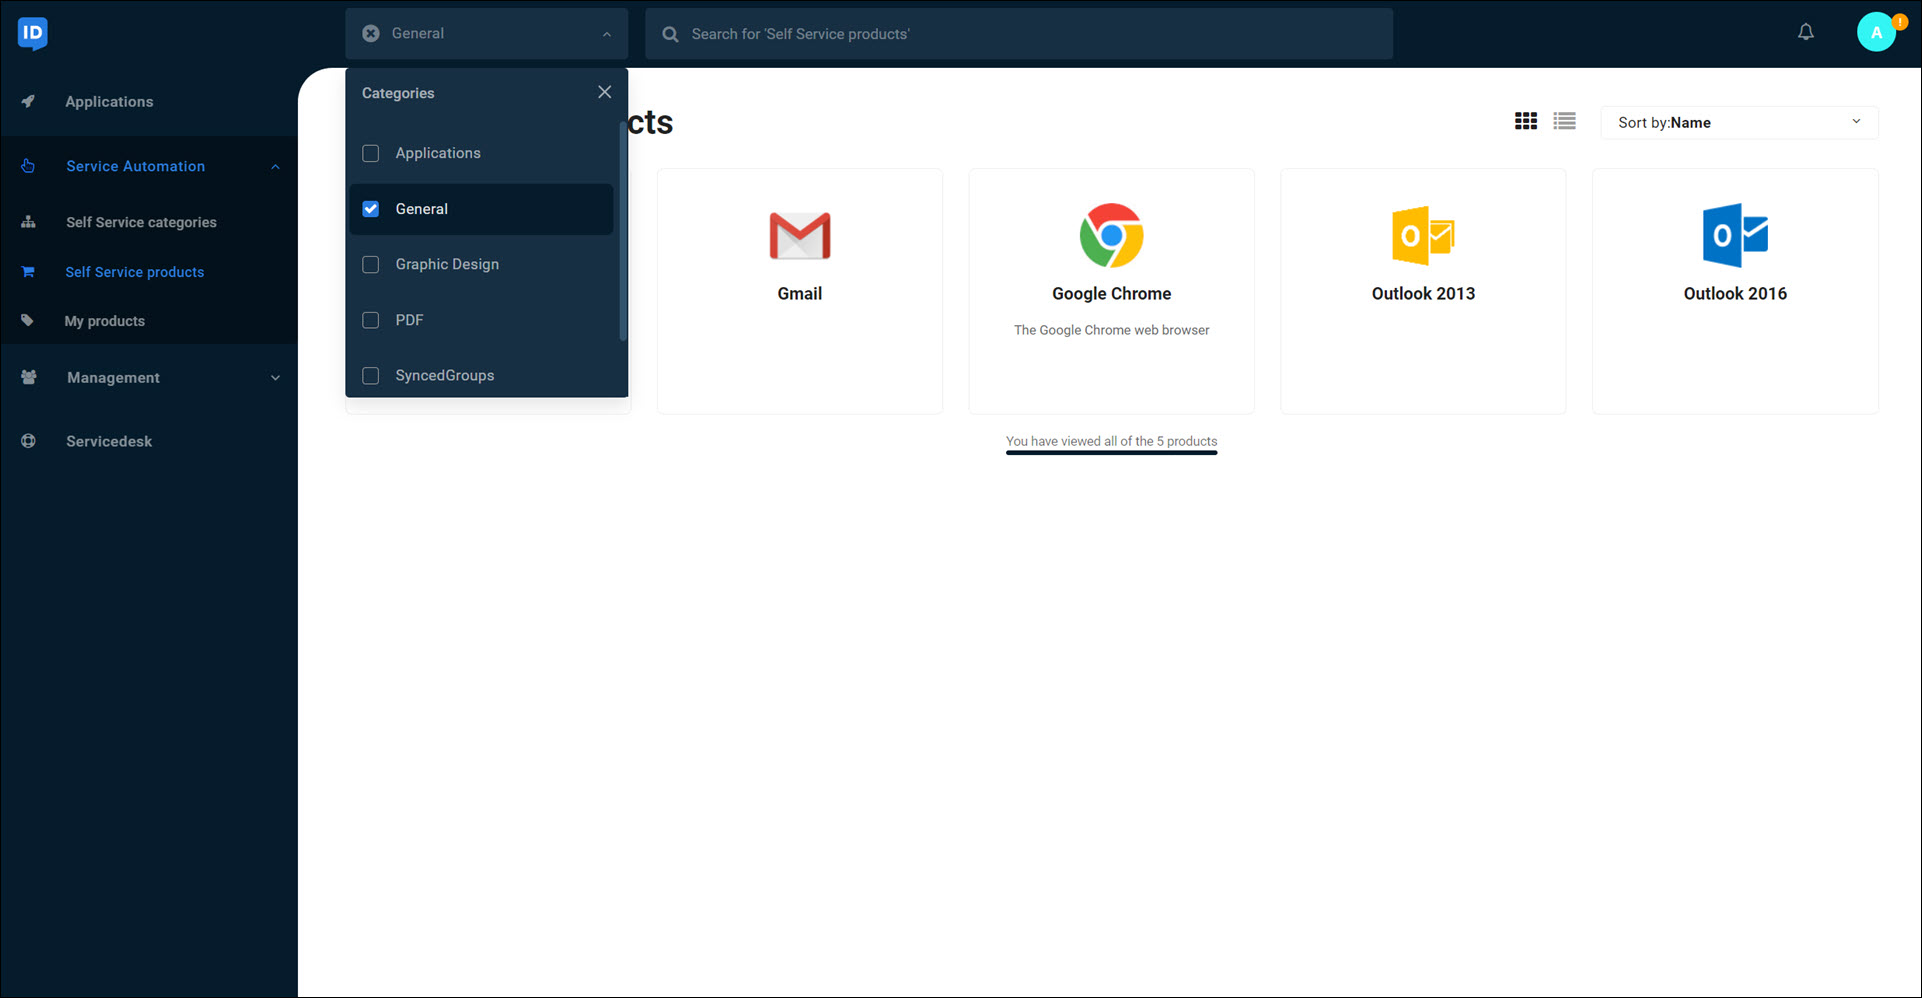Open the notifications bell
This screenshot has width=1922, height=998.
(1806, 32)
